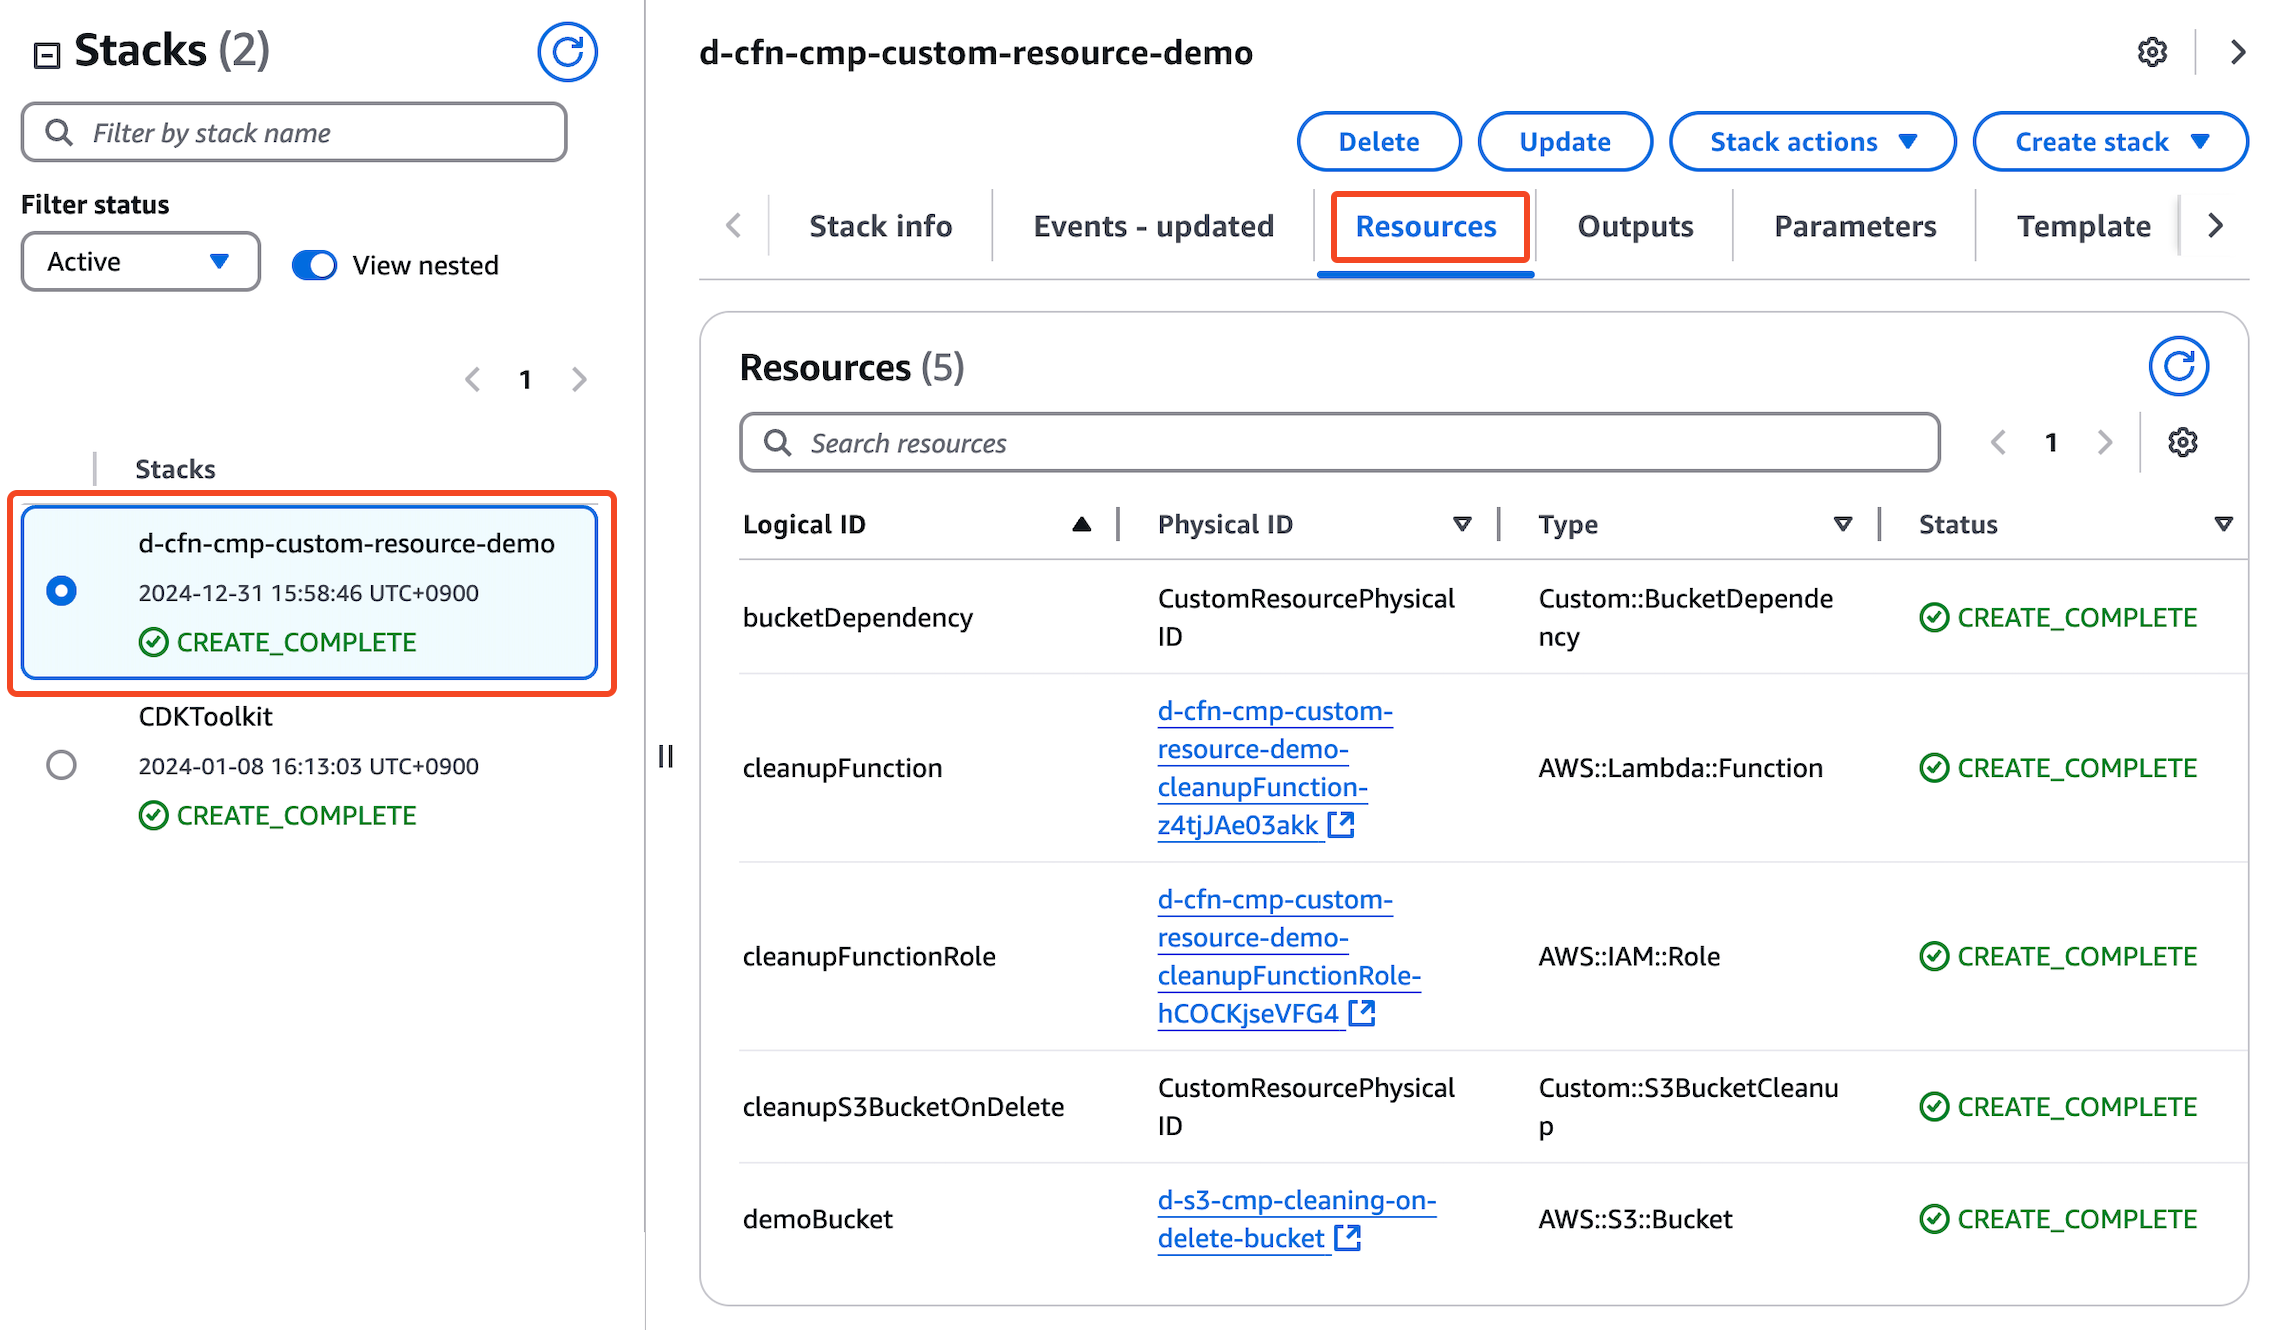Expand the Stack actions dropdown
This screenshot has height=1330, width=2272.
(x=1812, y=142)
